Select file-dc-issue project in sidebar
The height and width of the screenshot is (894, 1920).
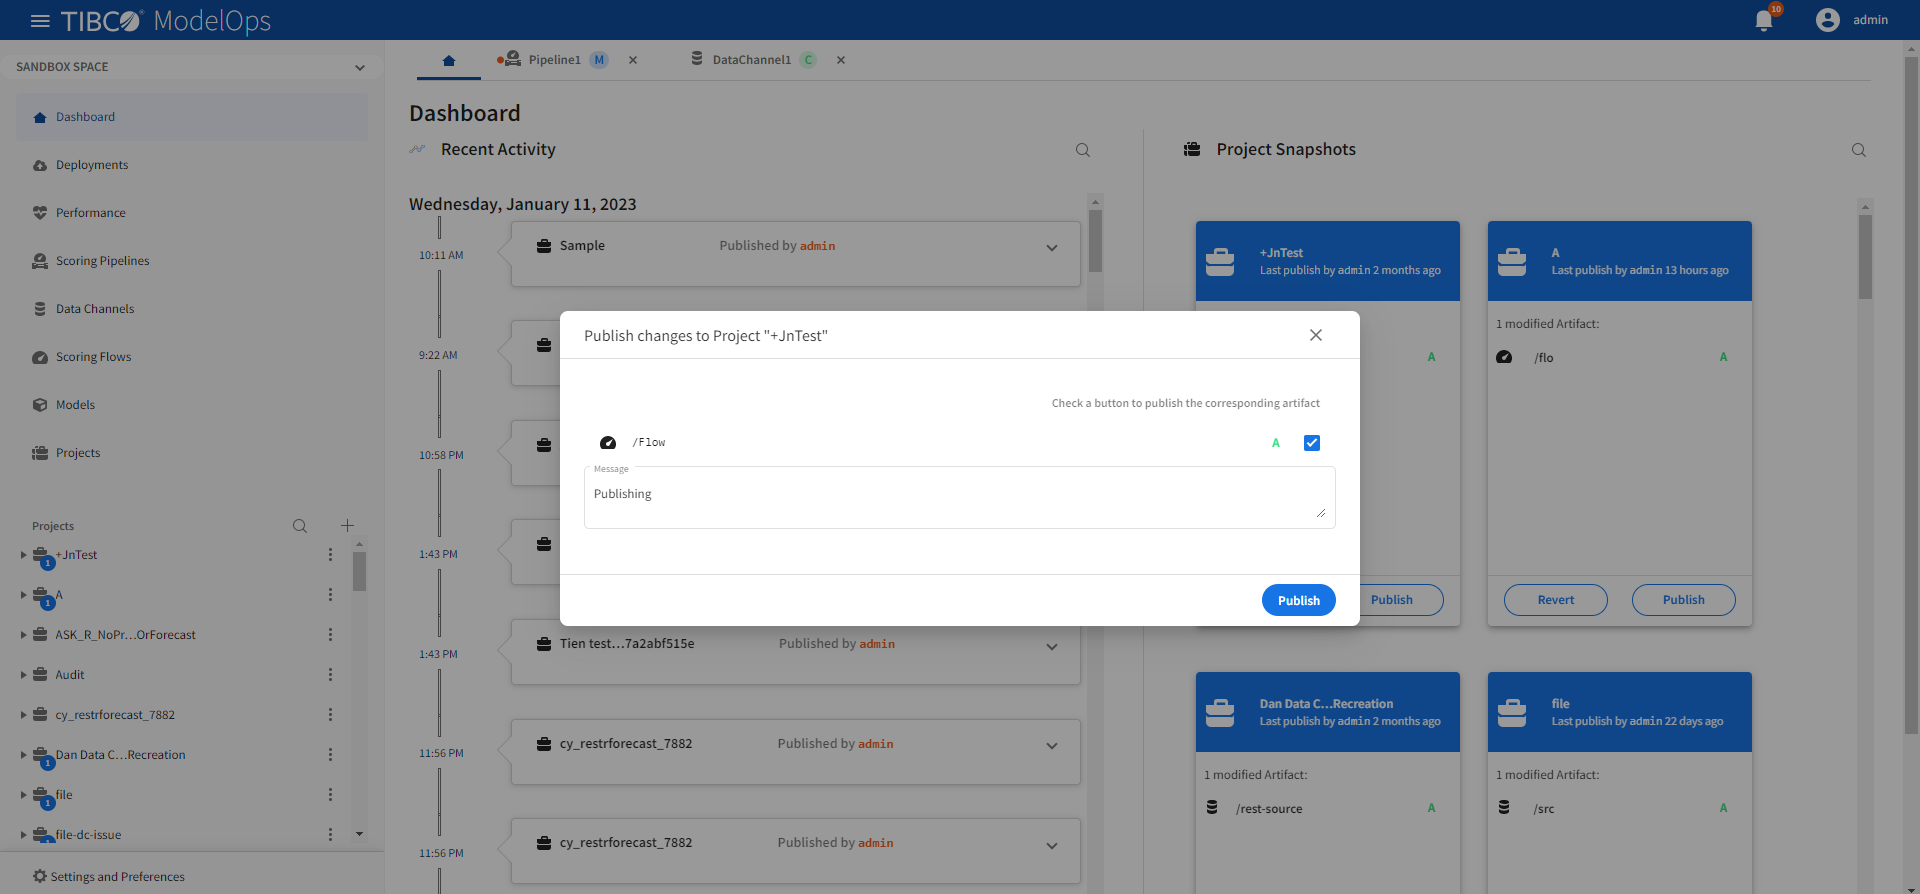(88, 835)
